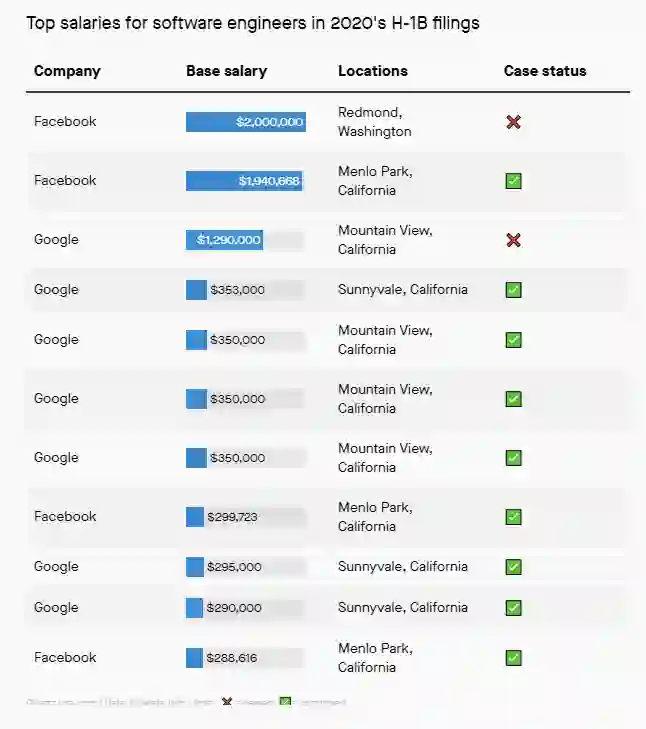Click the green checkmark in the $288,616 row

pyautogui.click(x=513, y=658)
